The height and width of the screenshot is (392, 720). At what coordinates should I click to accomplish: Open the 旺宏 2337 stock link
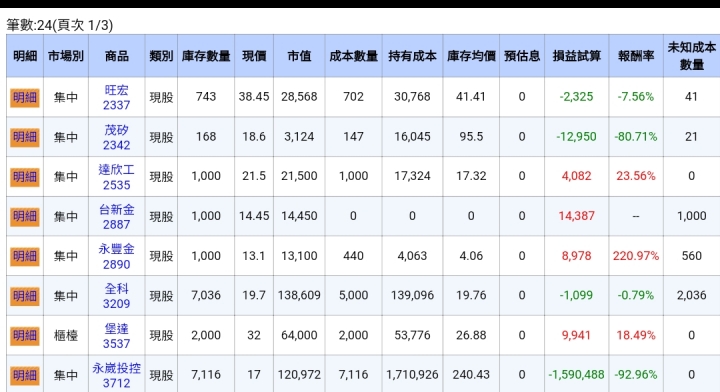[x=117, y=97]
